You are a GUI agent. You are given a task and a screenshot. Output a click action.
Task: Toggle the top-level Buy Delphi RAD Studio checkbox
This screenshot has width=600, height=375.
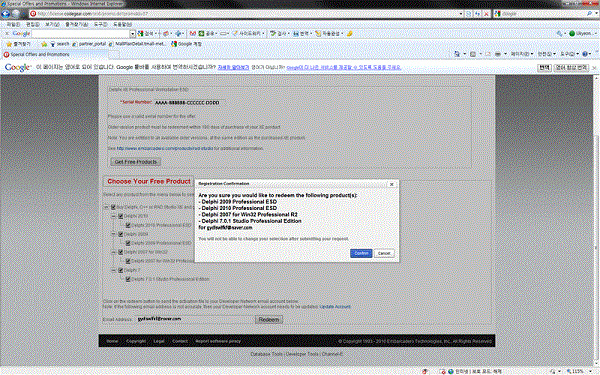(x=113, y=207)
